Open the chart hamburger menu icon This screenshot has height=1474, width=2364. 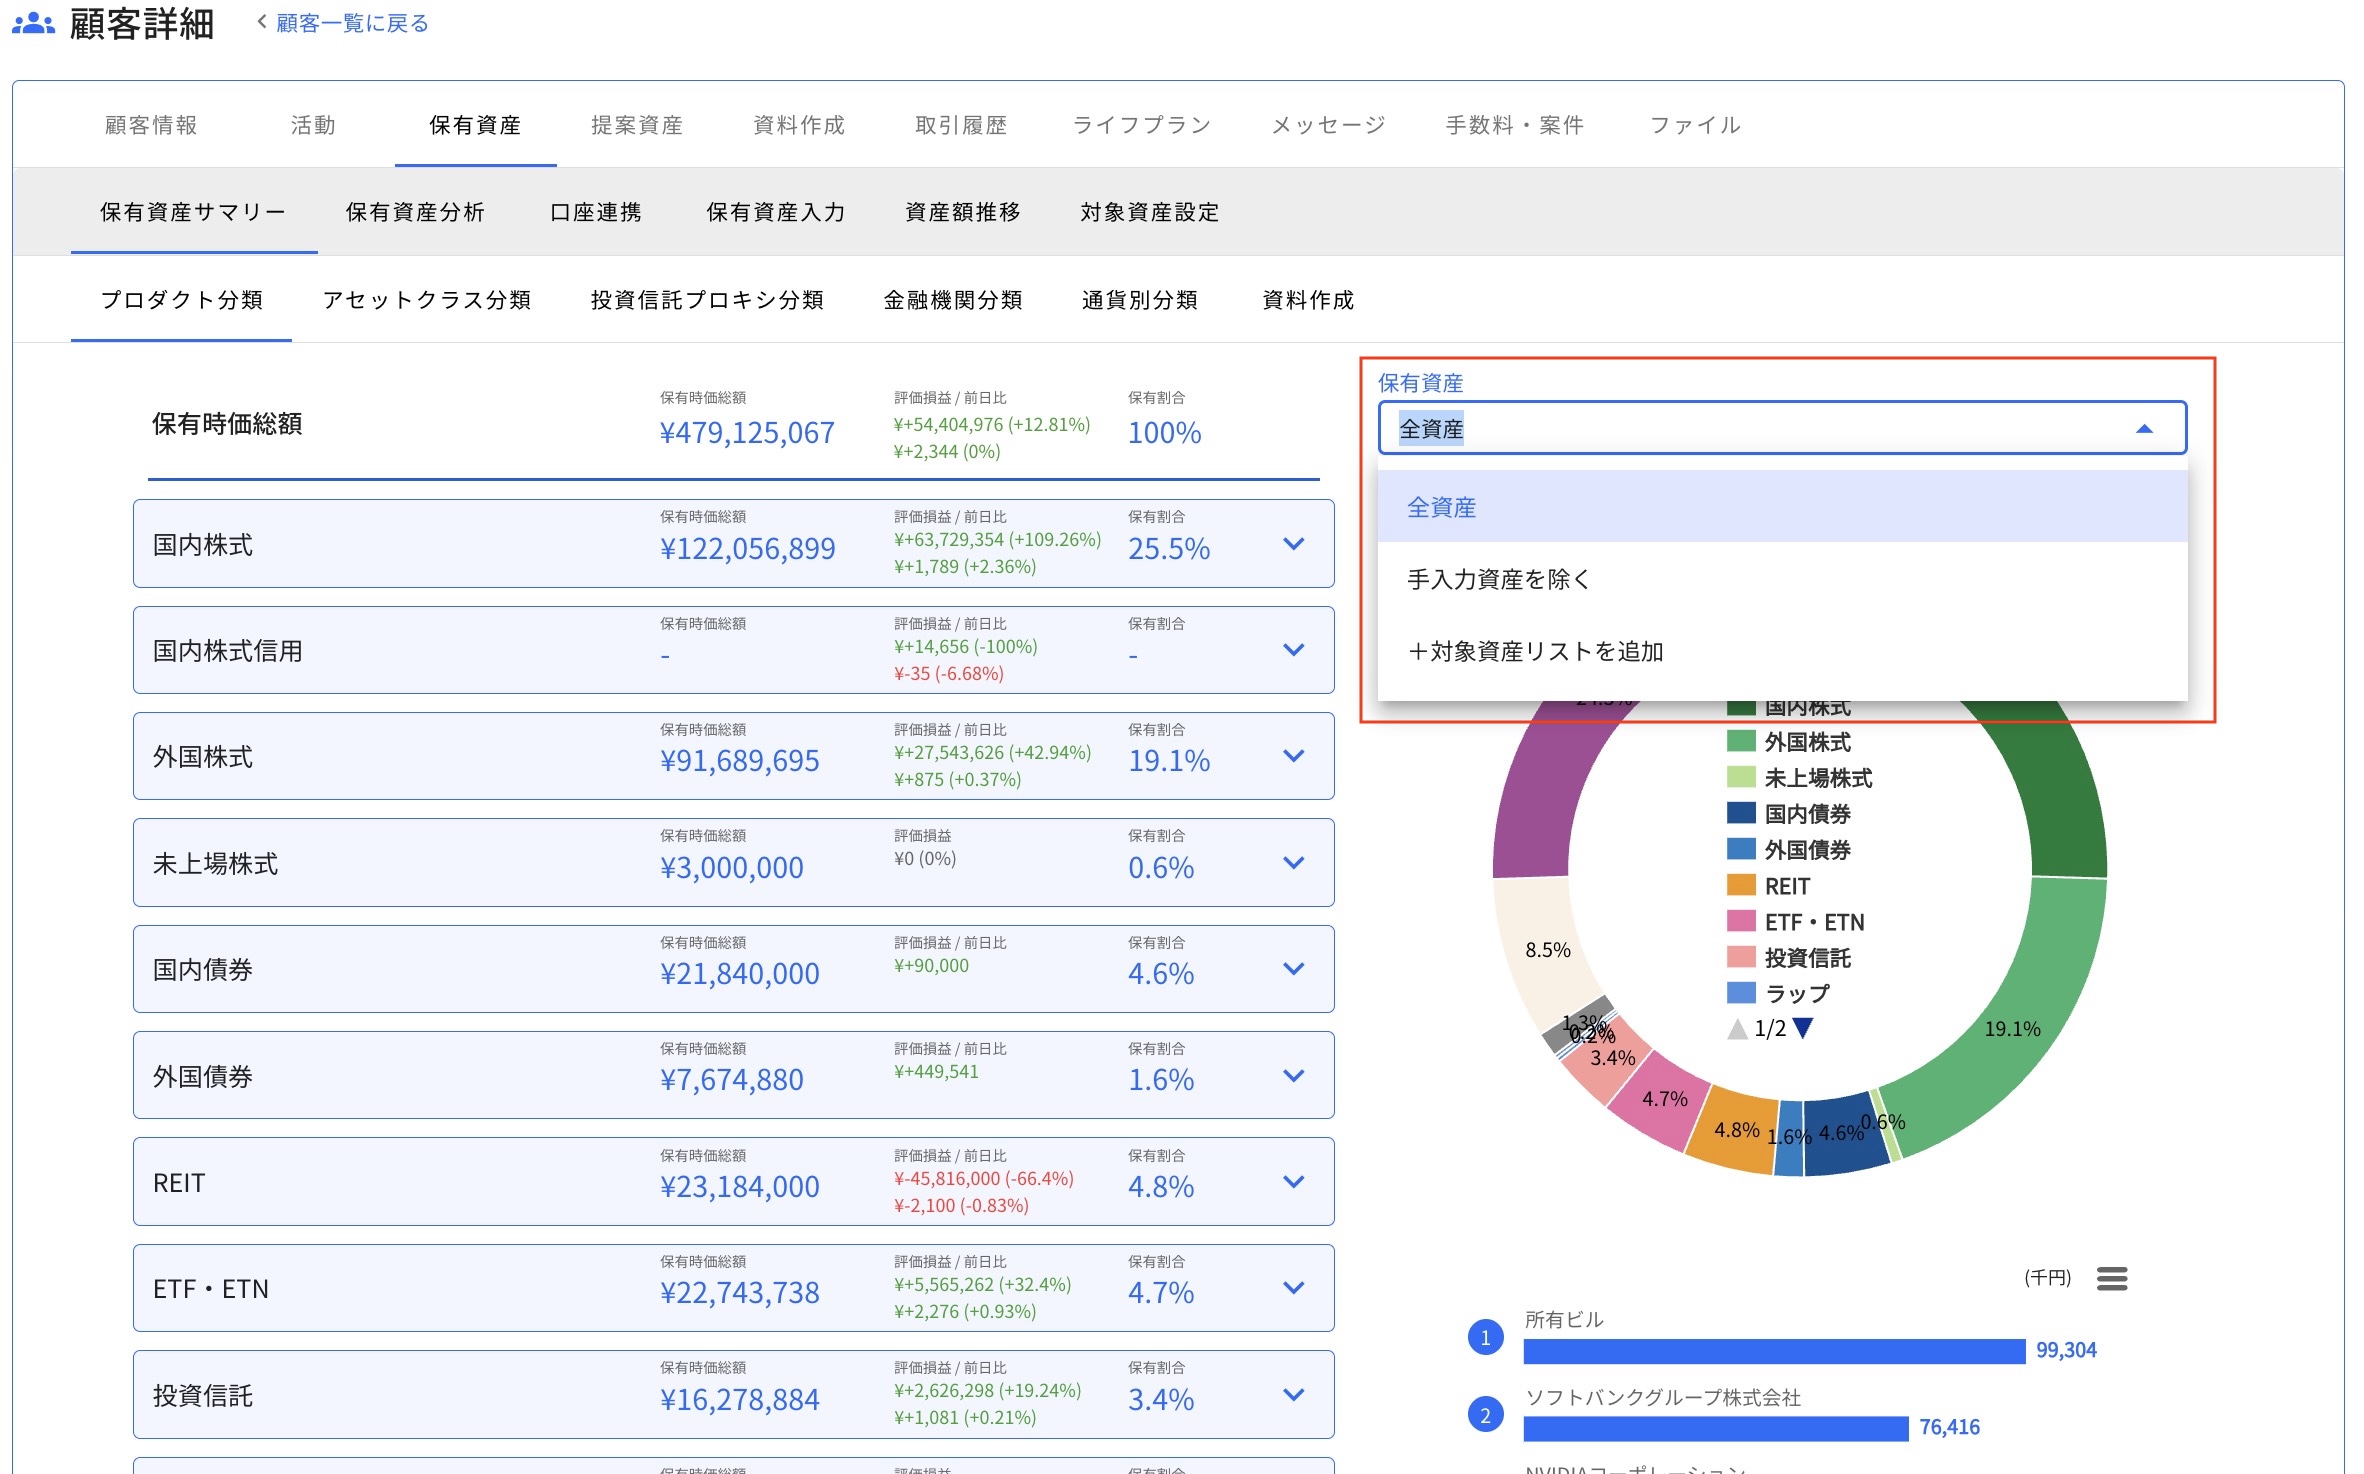click(x=2111, y=1278)
